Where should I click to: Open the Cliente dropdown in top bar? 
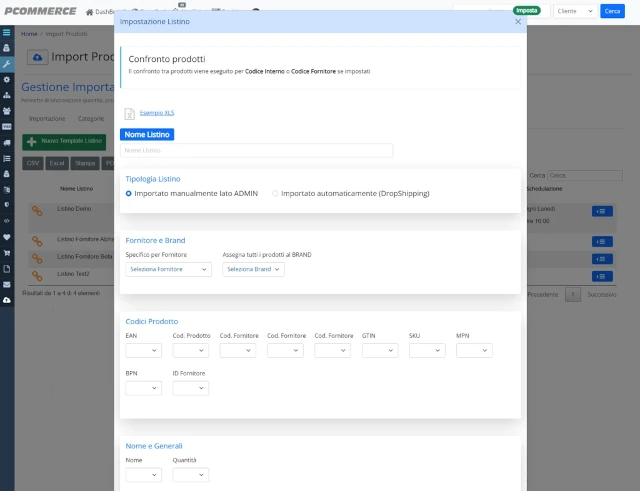575,11
